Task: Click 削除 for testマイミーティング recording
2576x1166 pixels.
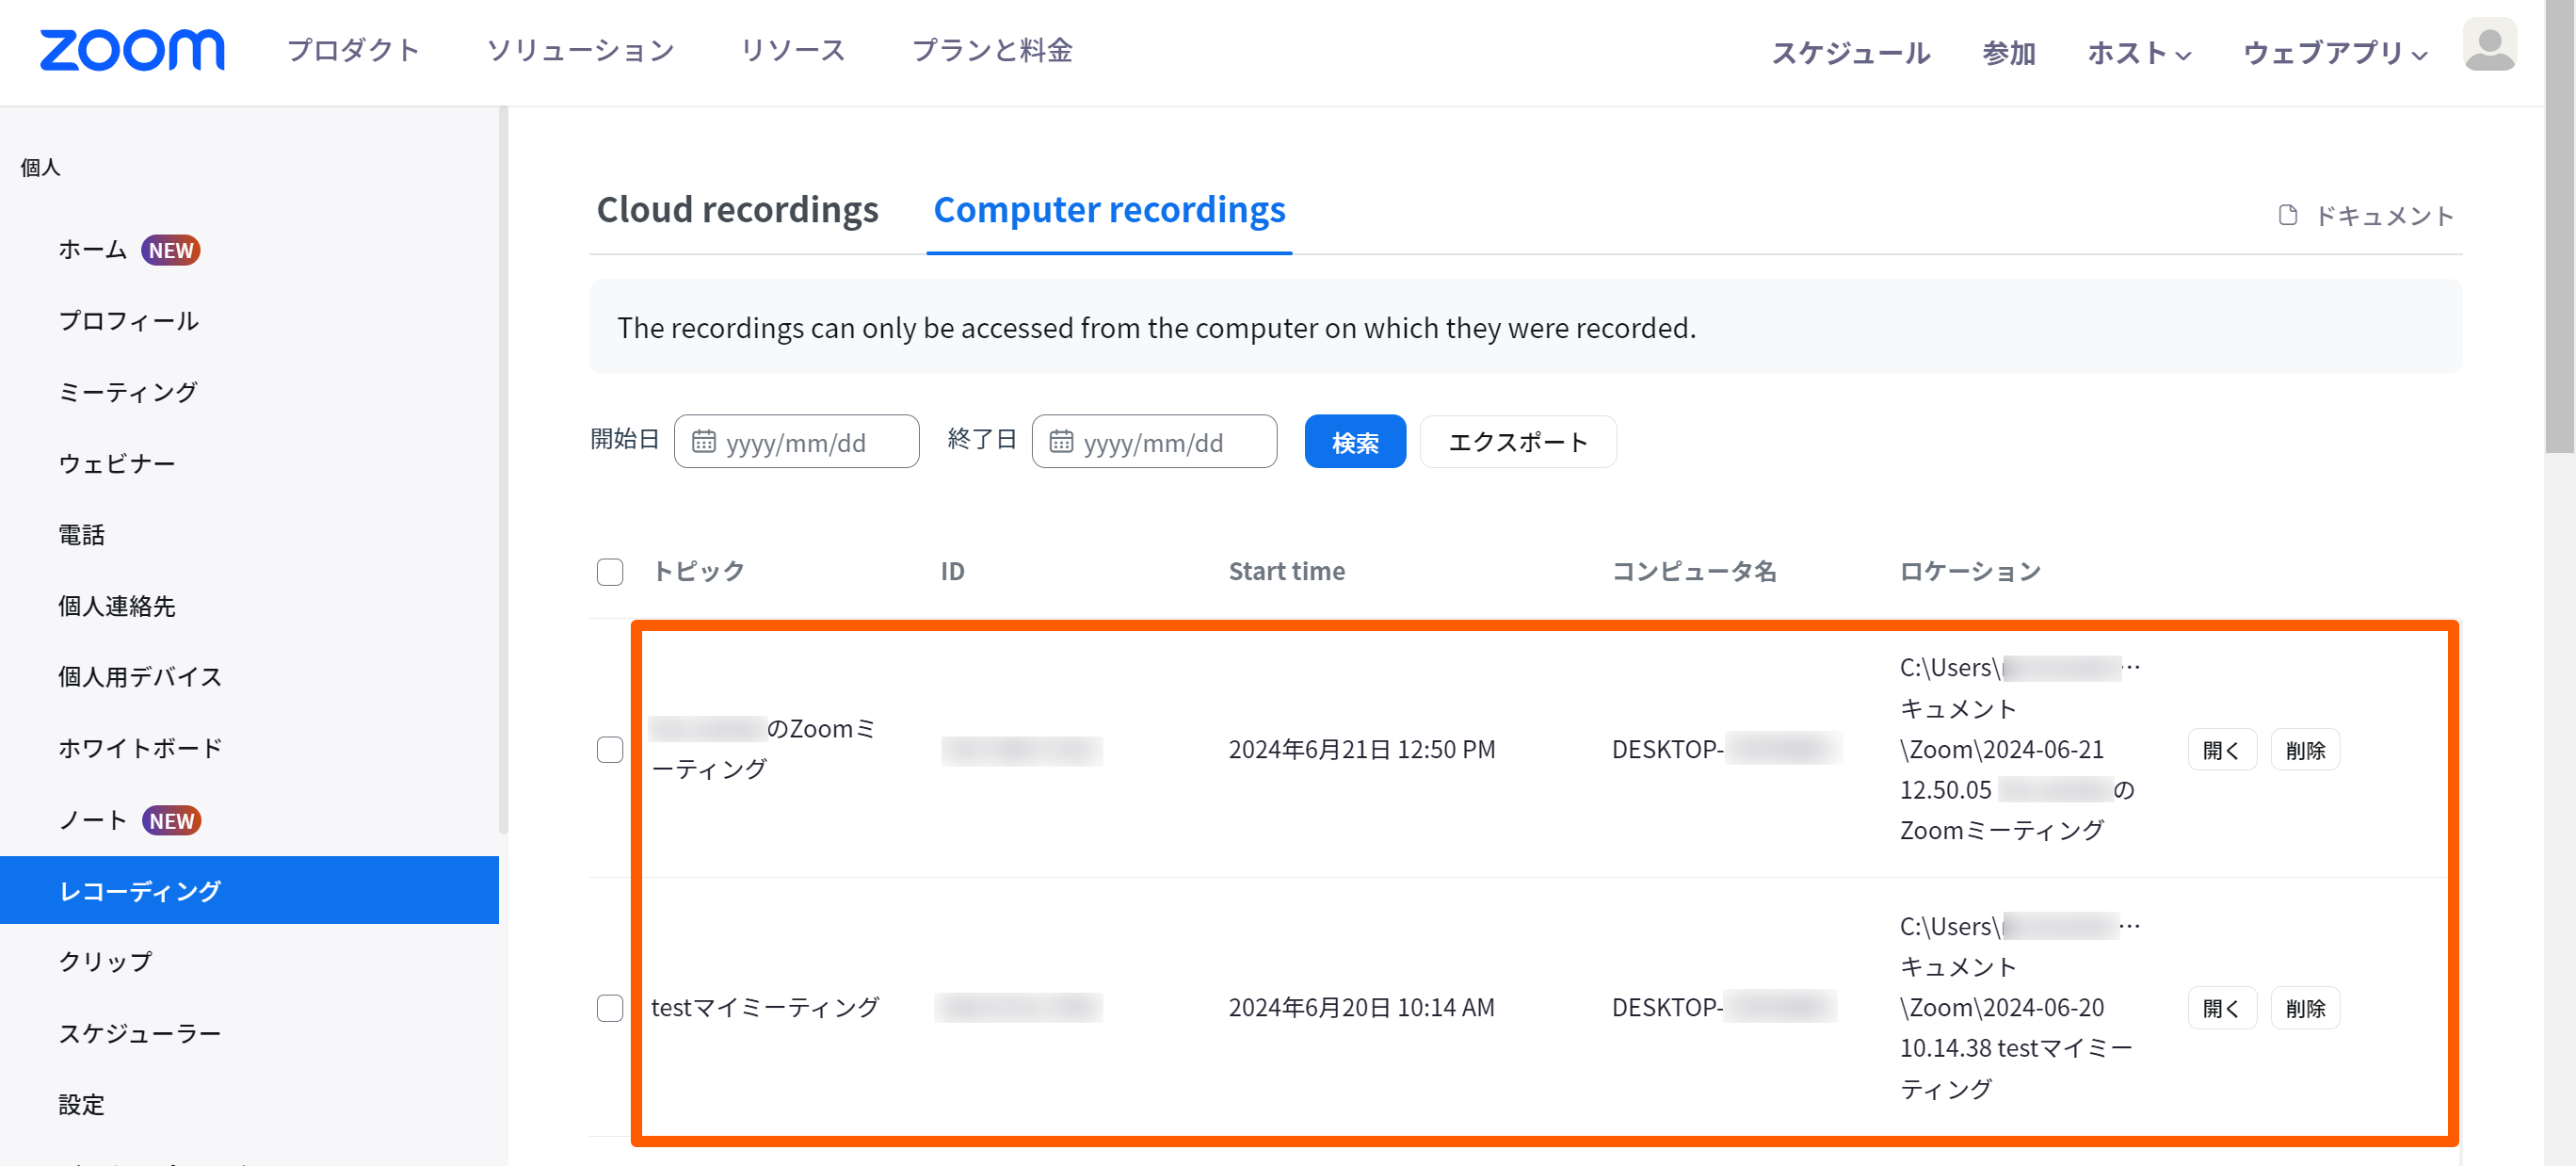Action: click(2304, 1007)
